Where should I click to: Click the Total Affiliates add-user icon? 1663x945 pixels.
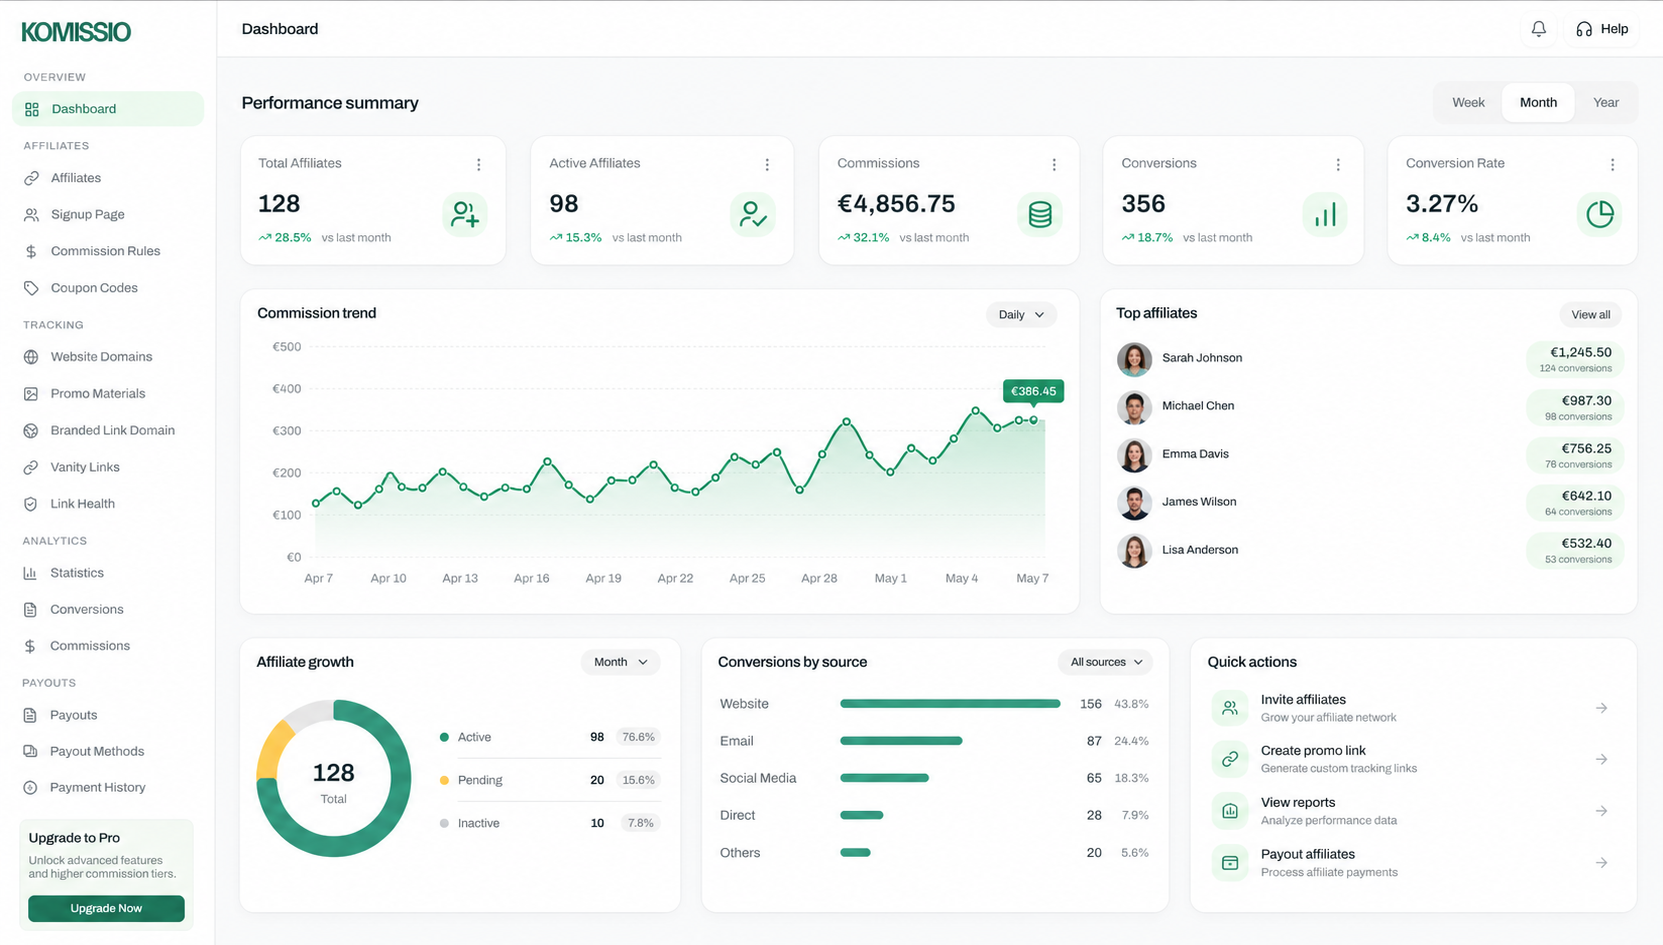tap(464, 214)
